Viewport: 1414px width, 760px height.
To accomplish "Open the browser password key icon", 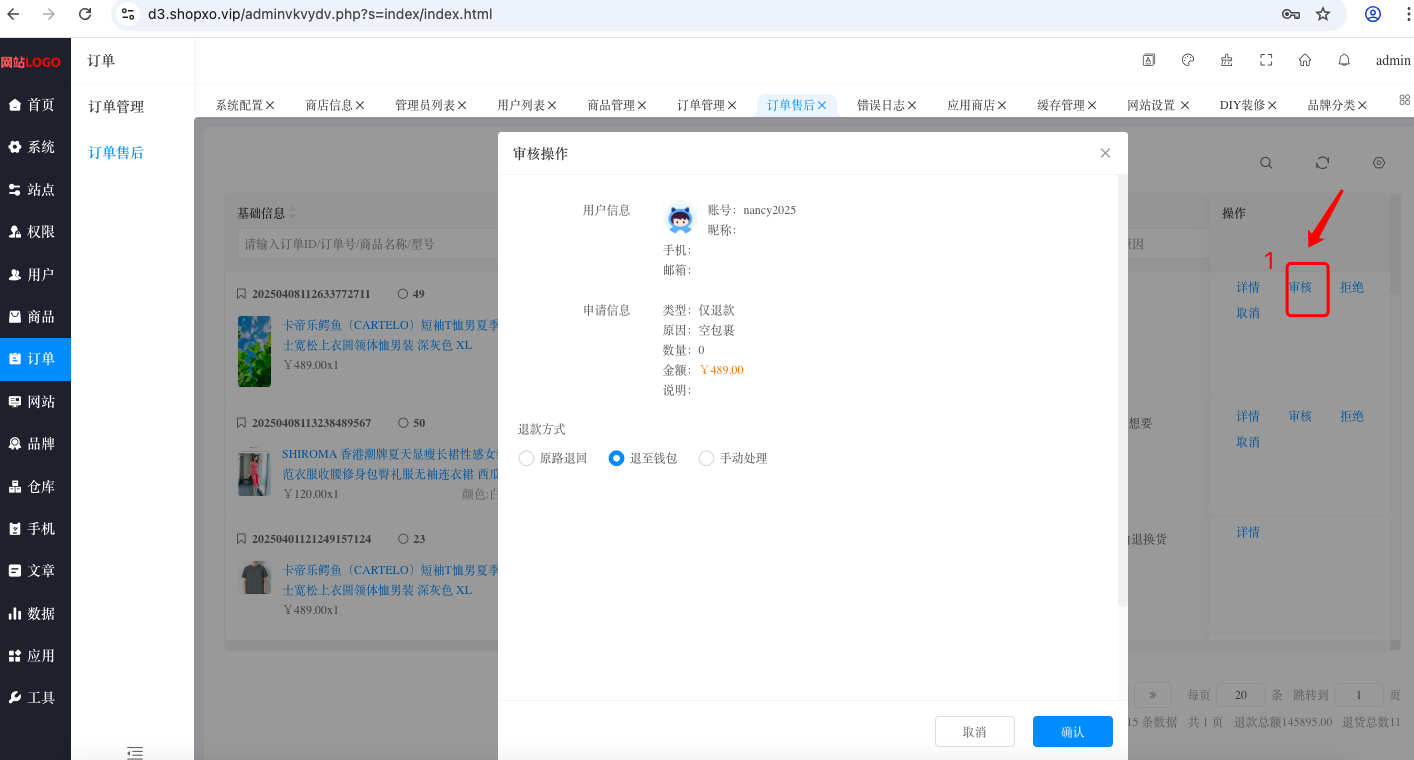I will click(x=1291, y=14).
